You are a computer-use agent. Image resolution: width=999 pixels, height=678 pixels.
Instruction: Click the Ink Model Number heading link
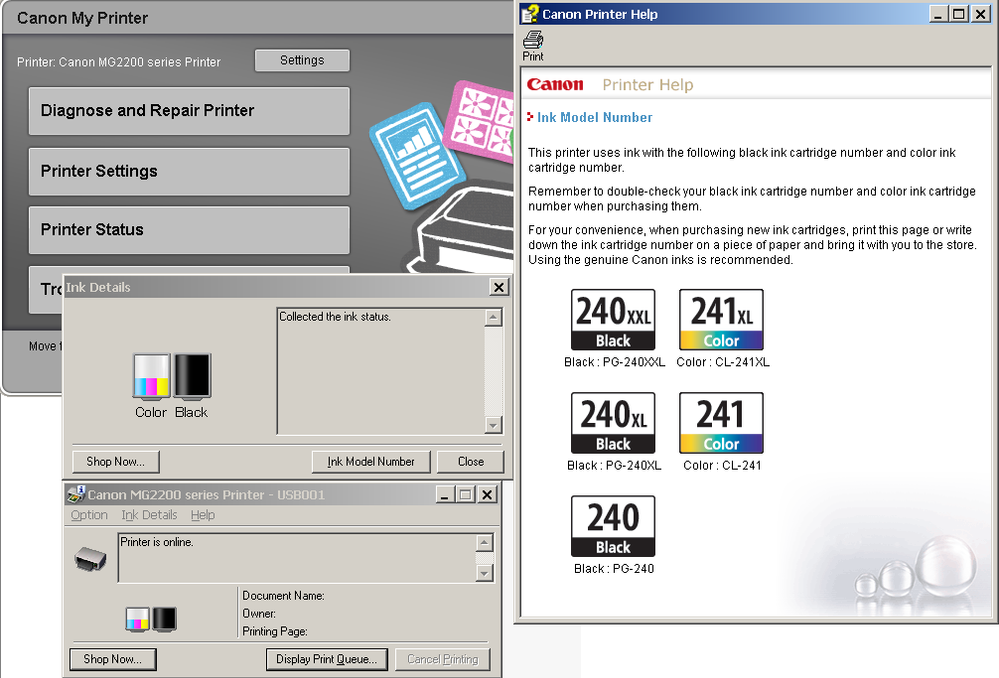(594, 117)
